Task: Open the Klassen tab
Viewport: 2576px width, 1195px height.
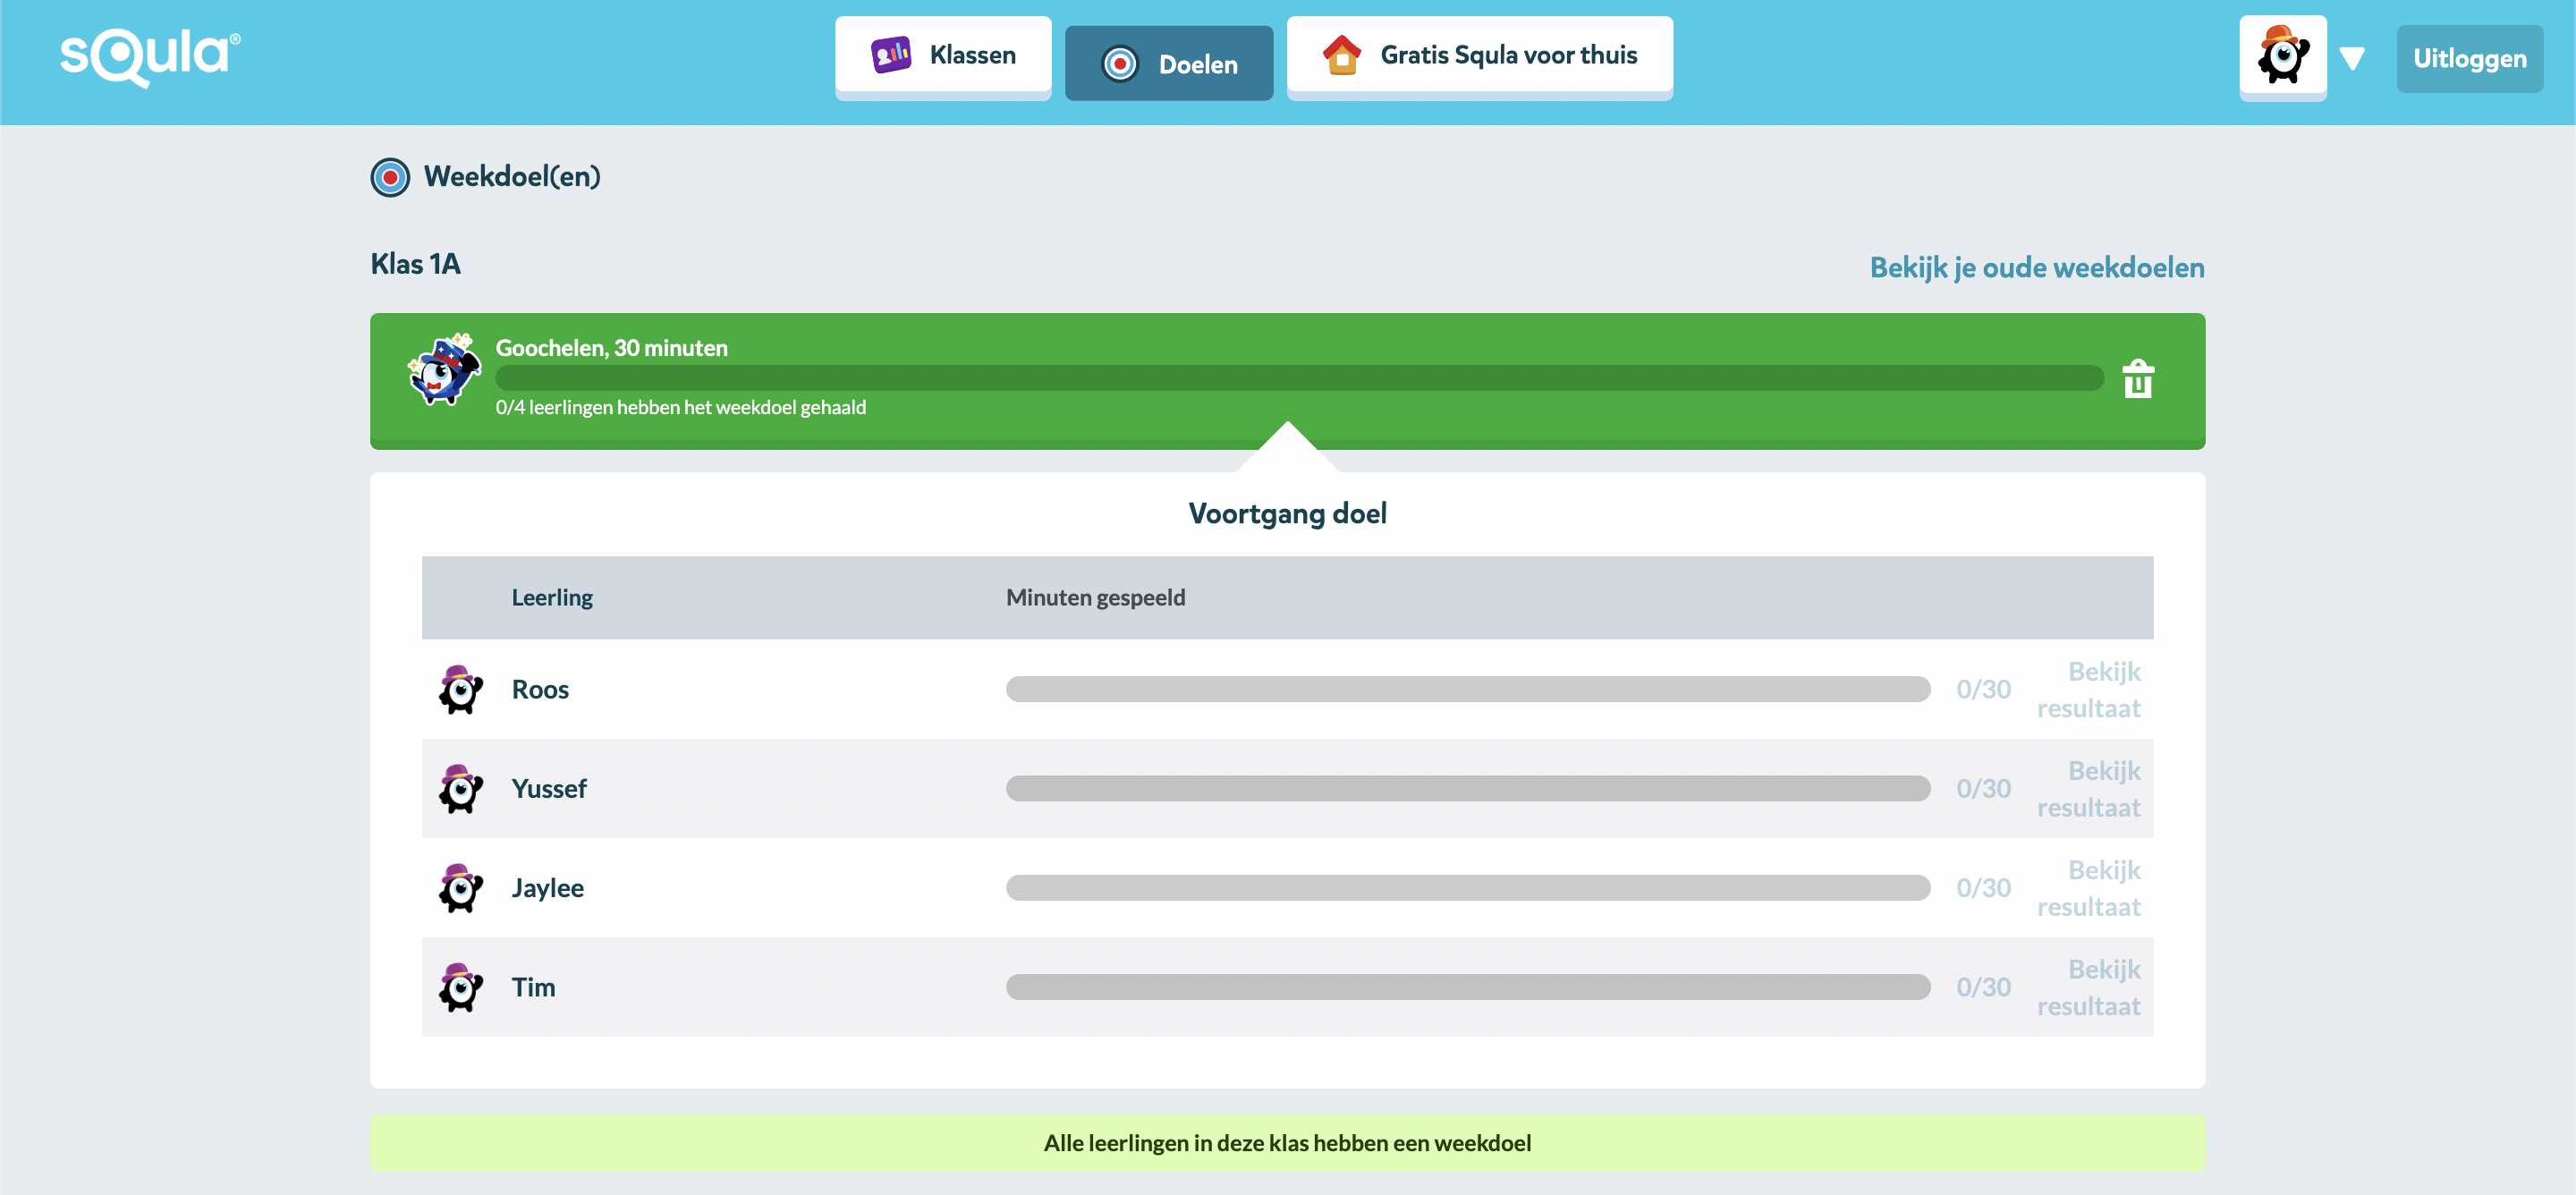Action: (943, 56)
